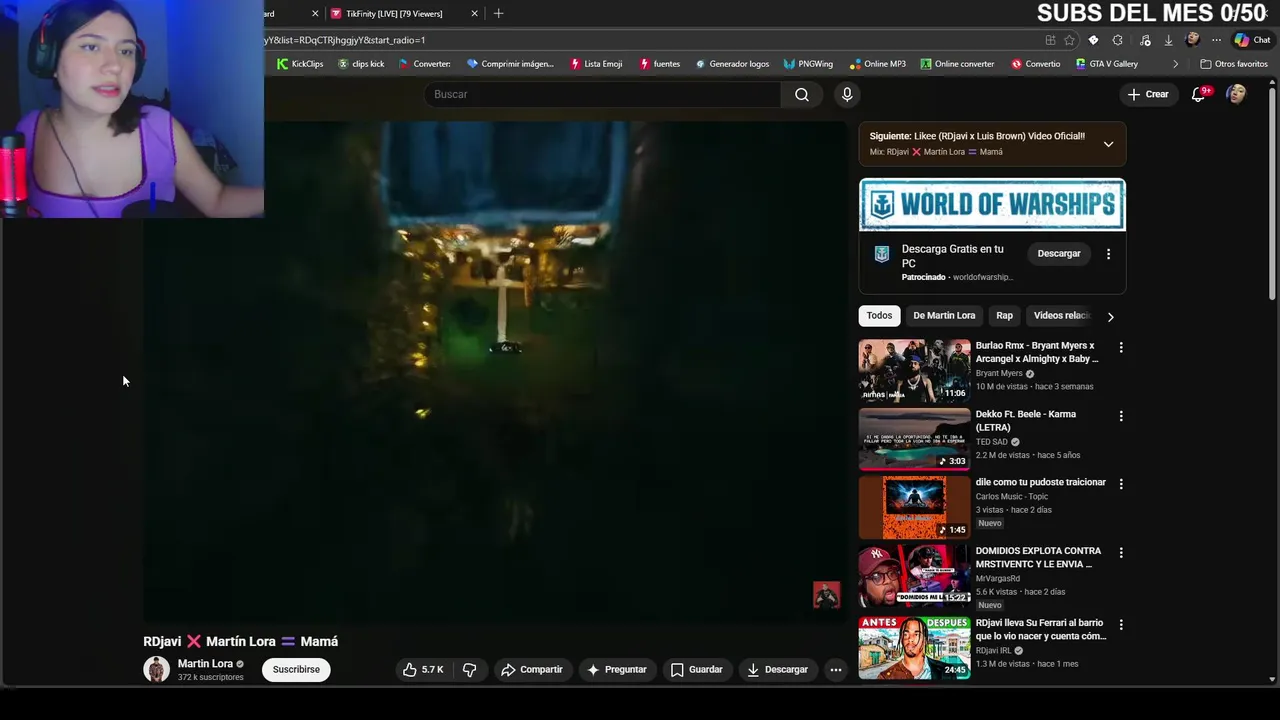Image resolution: width=1280 pixels, height=720 pixels.
Task: Like the video with 5.7 K thumbs up
Action: (x=423, y=670)
